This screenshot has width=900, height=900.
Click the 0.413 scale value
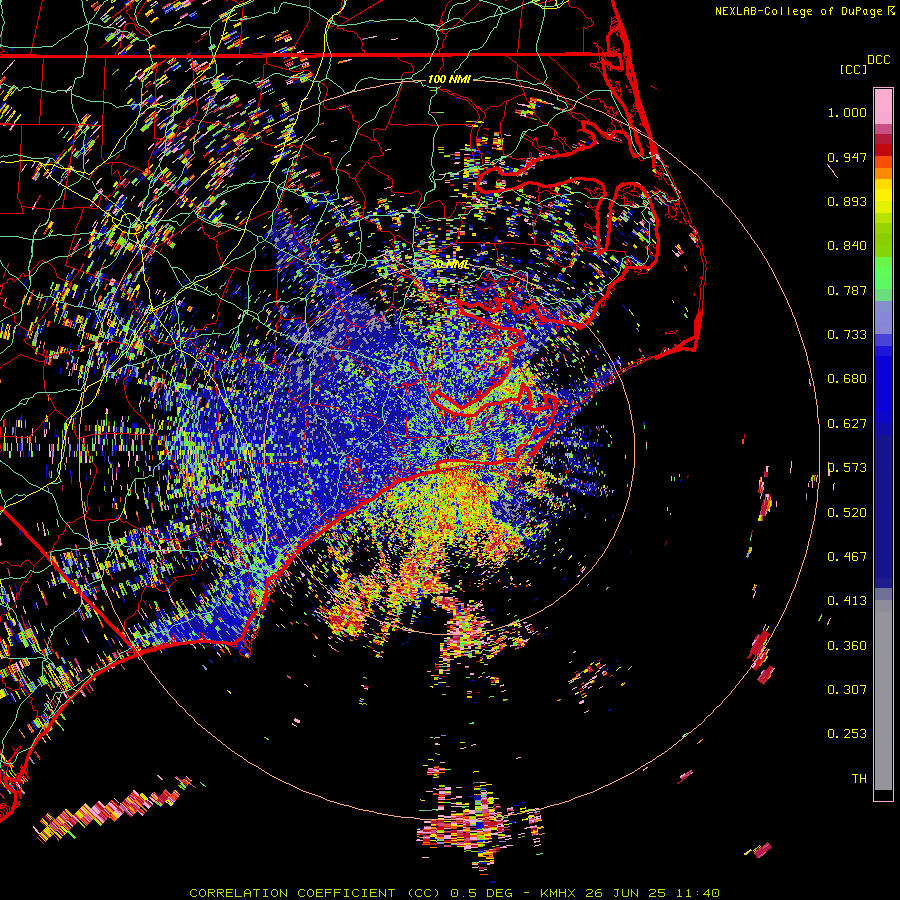pyautogui.click(x=847, y=601)
